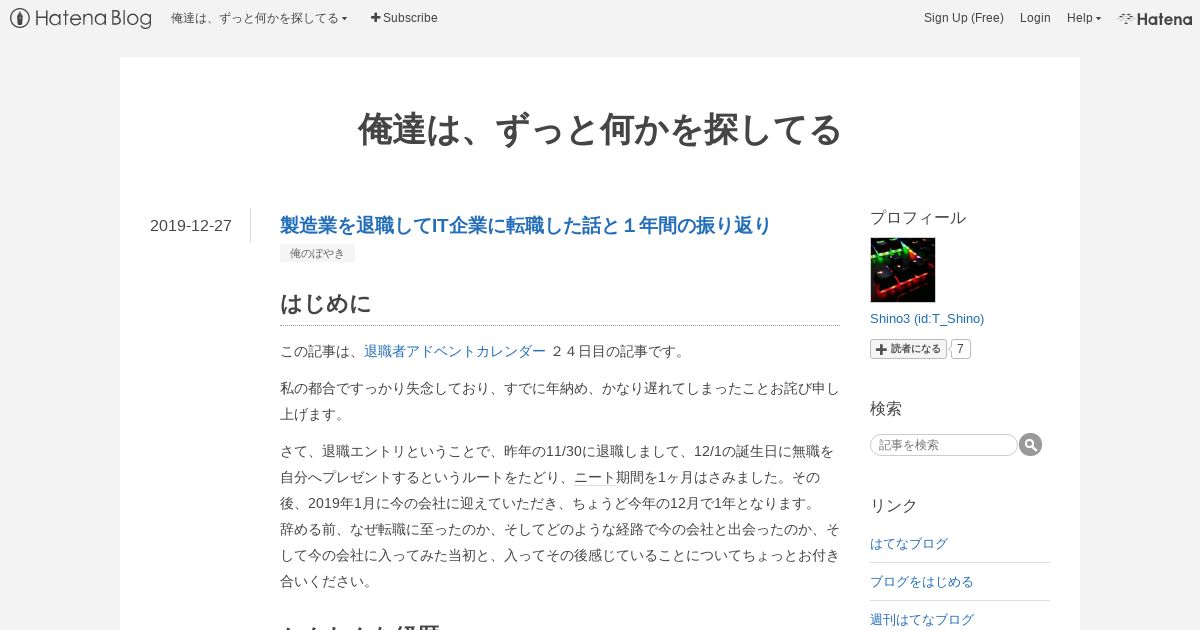Click the 検索 sidebar heading
The image size is (1200, 630).
(886, 409)
